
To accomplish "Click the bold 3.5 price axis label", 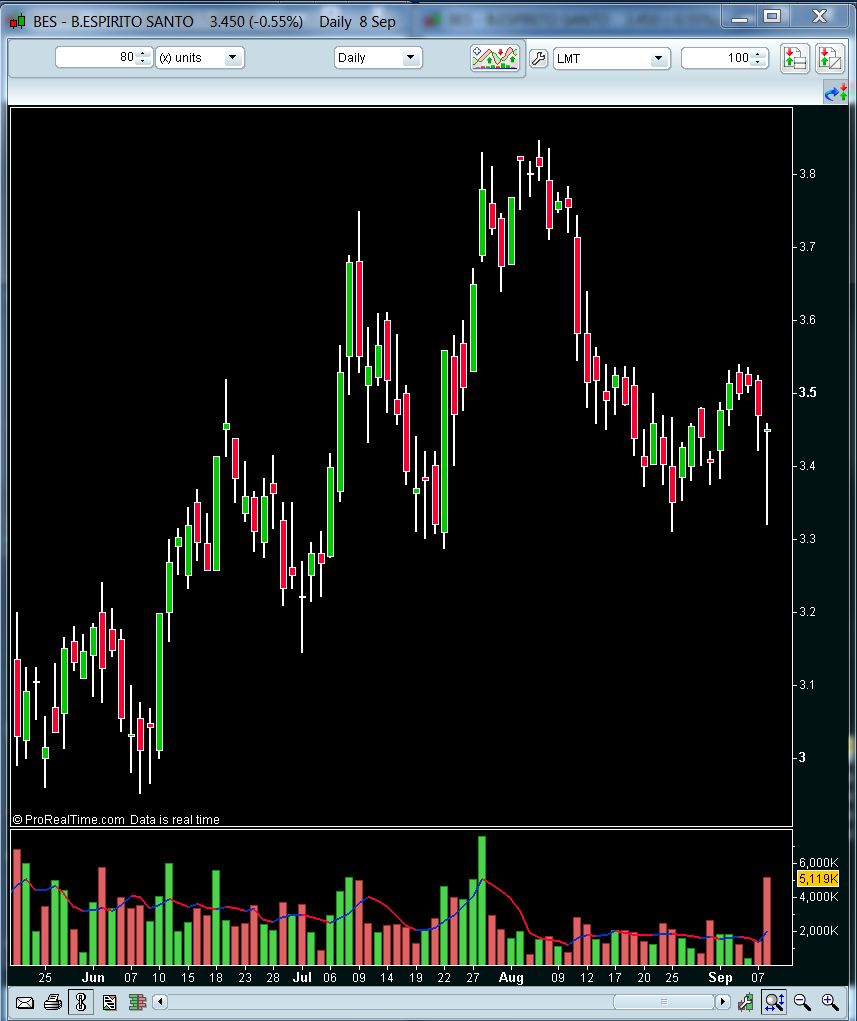I will pos(807,393).
